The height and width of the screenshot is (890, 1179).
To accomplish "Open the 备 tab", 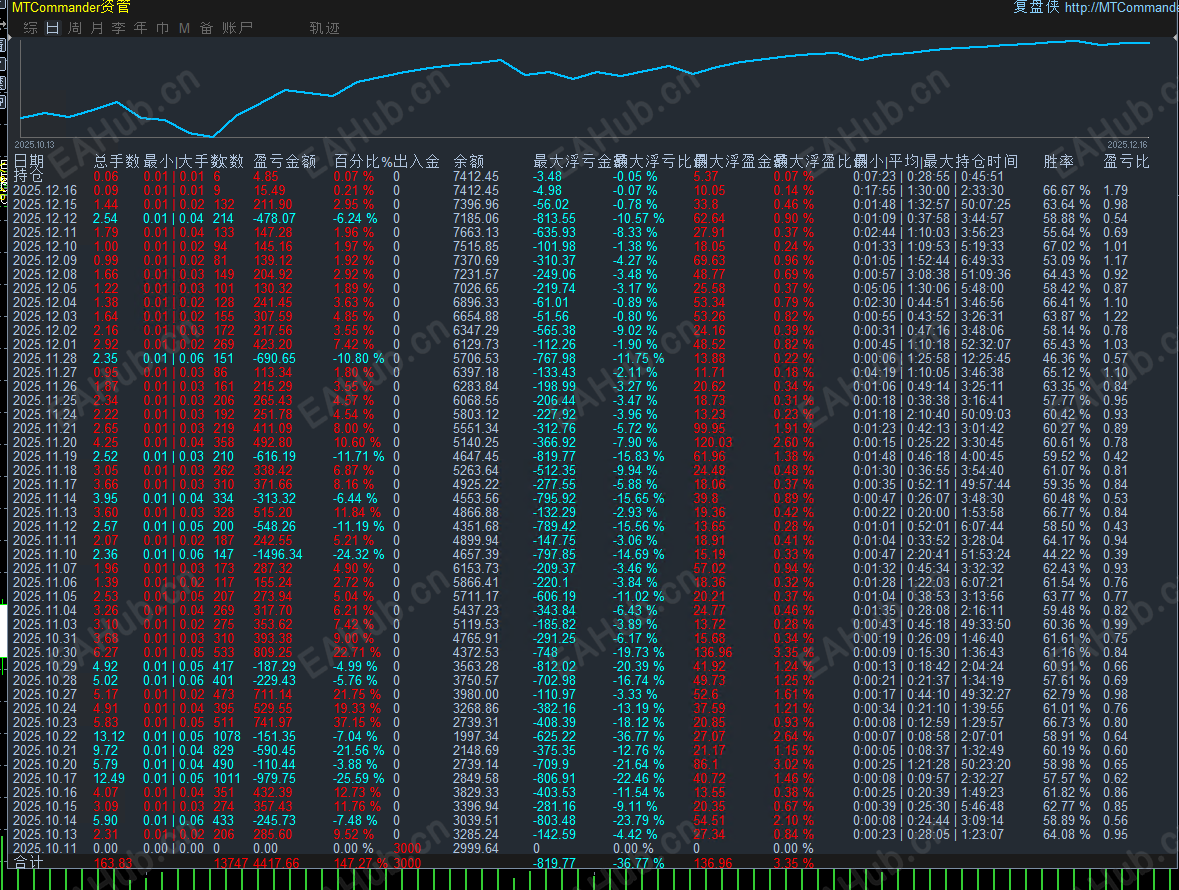I will [206, 28].
